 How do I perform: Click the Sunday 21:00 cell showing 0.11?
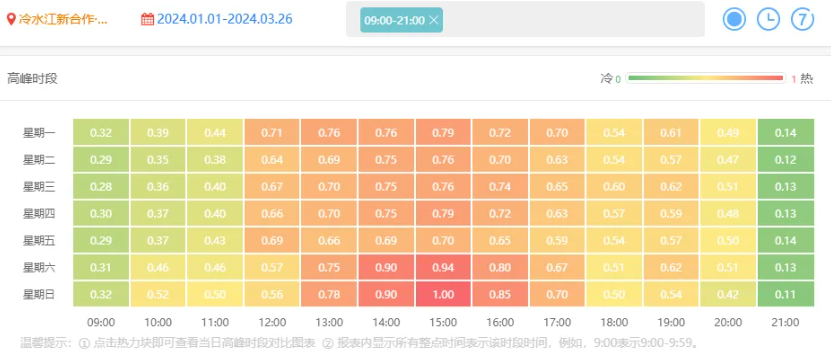785,294
